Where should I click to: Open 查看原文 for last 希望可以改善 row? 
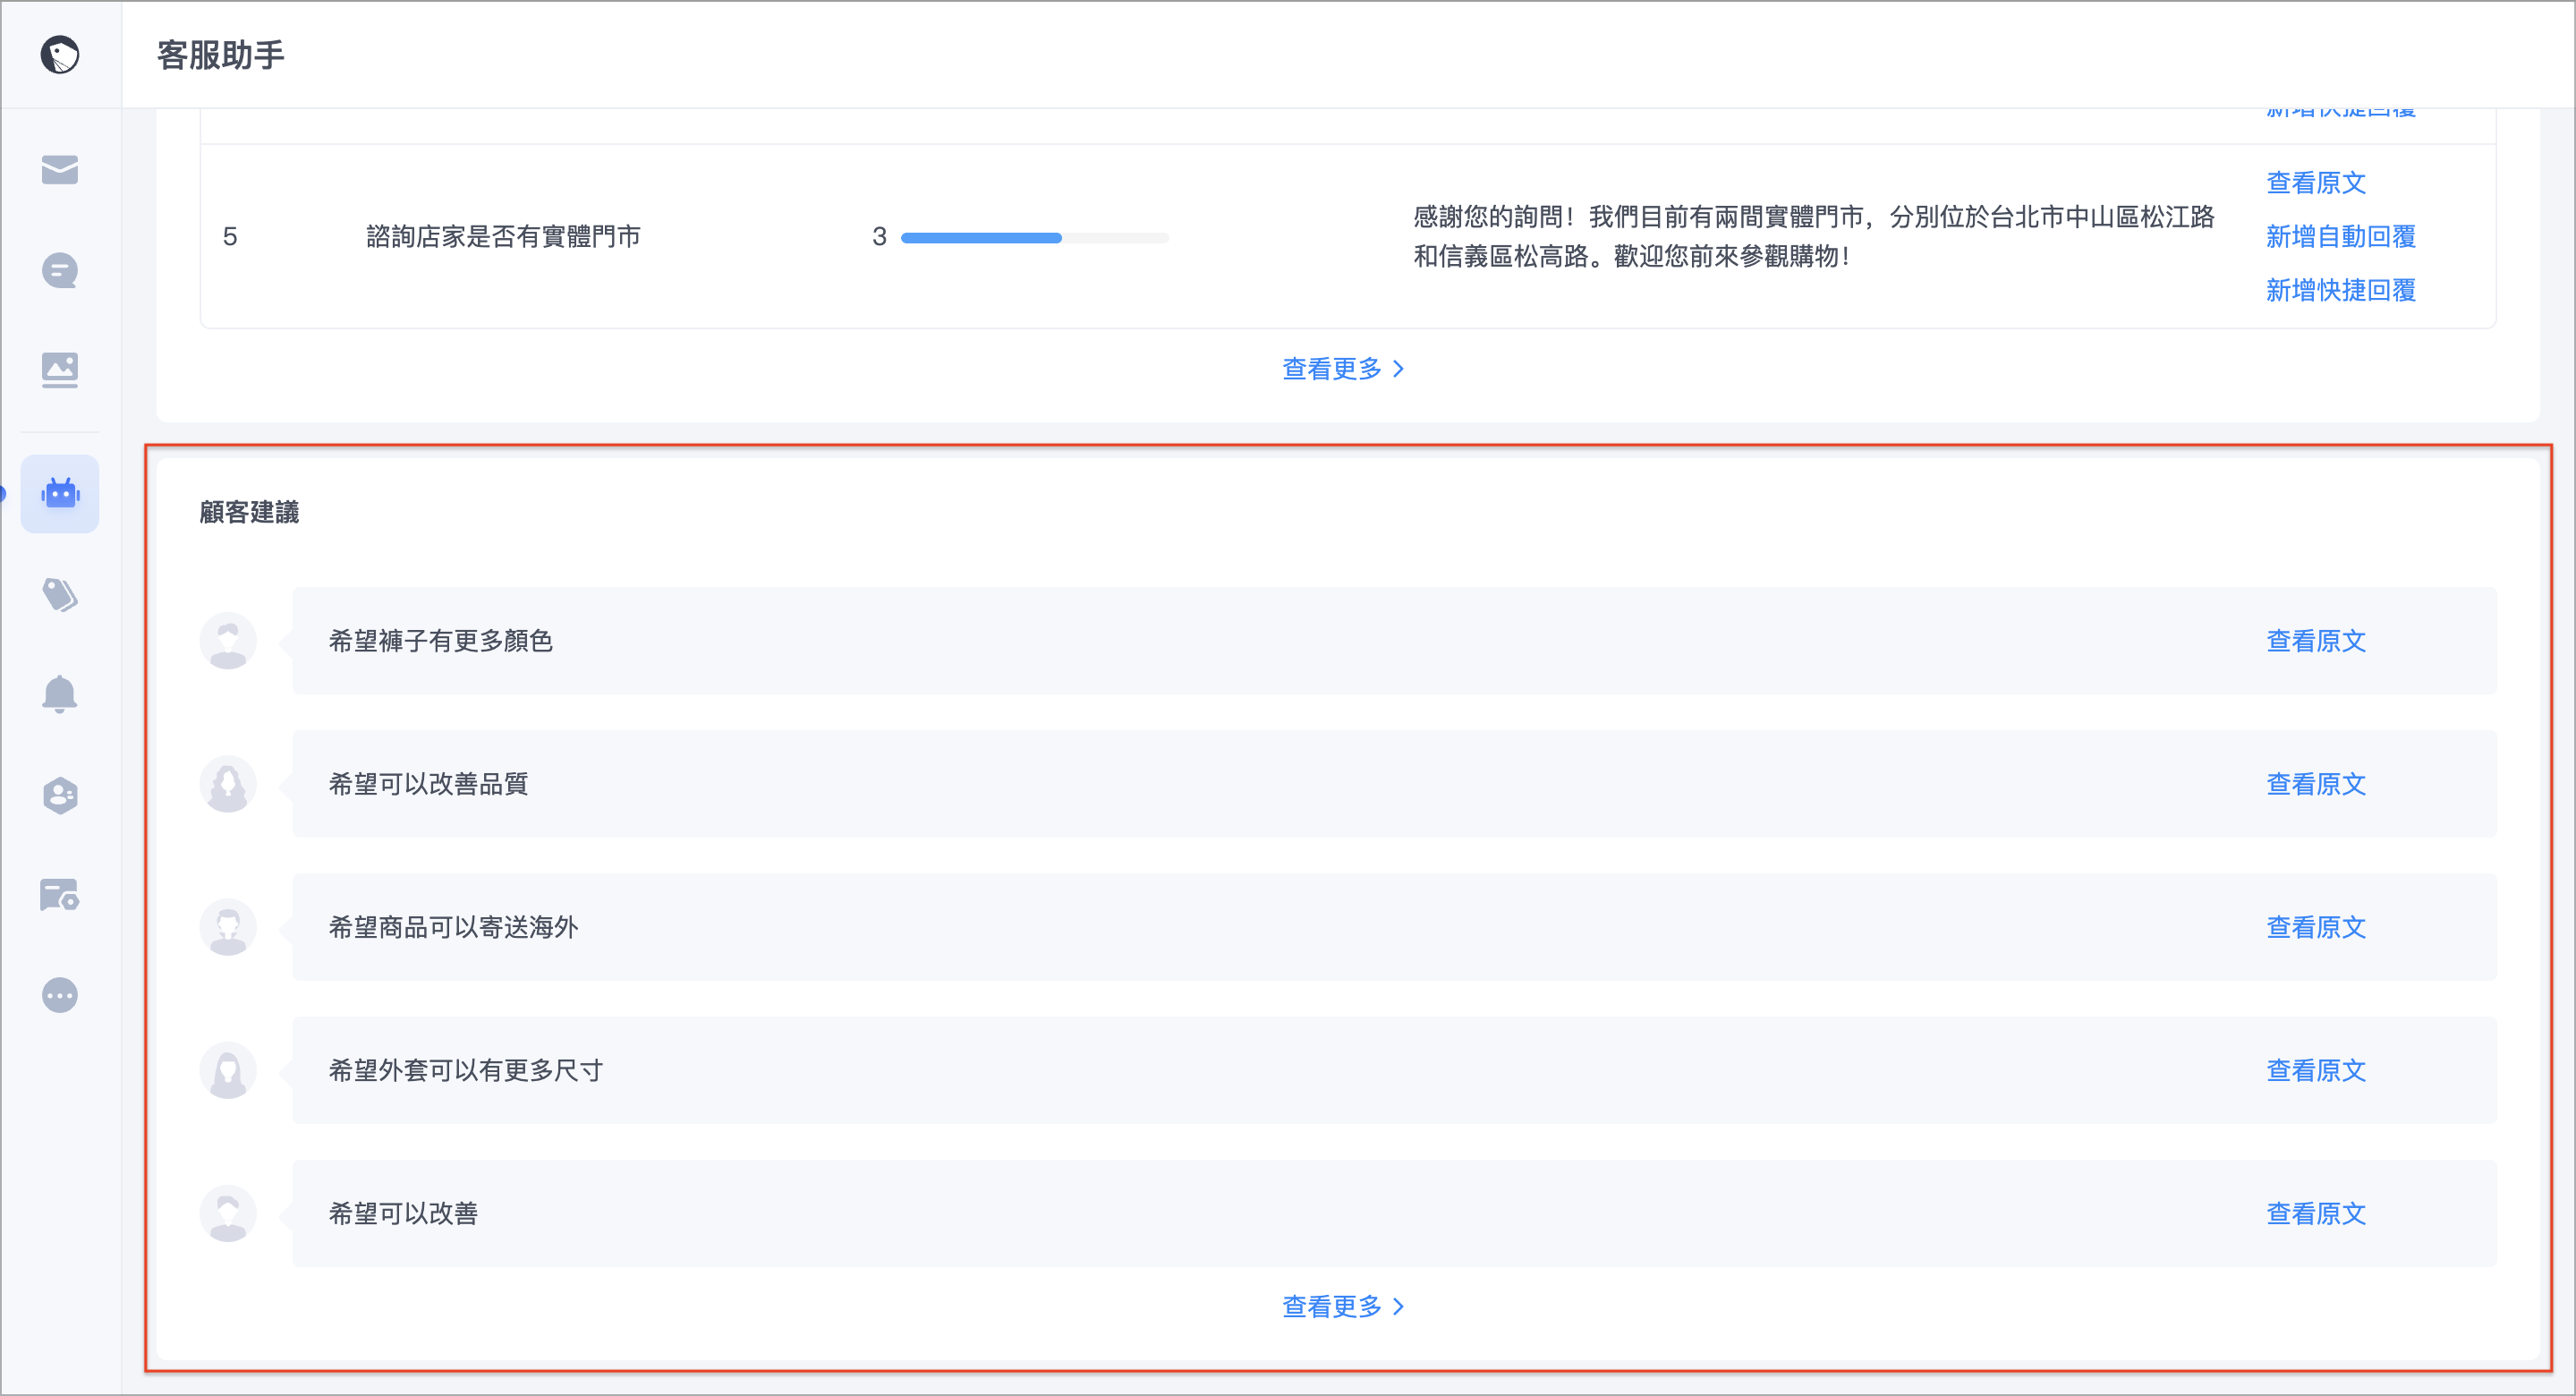pyautogui.click(x=2316, y=1213)
